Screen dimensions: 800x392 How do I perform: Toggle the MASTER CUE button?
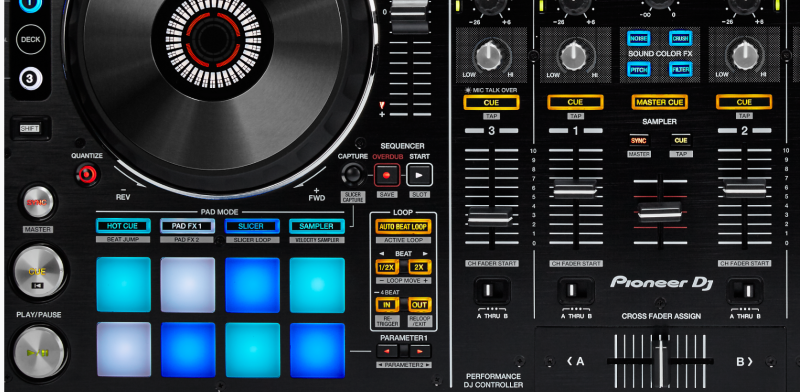point(659,102)
